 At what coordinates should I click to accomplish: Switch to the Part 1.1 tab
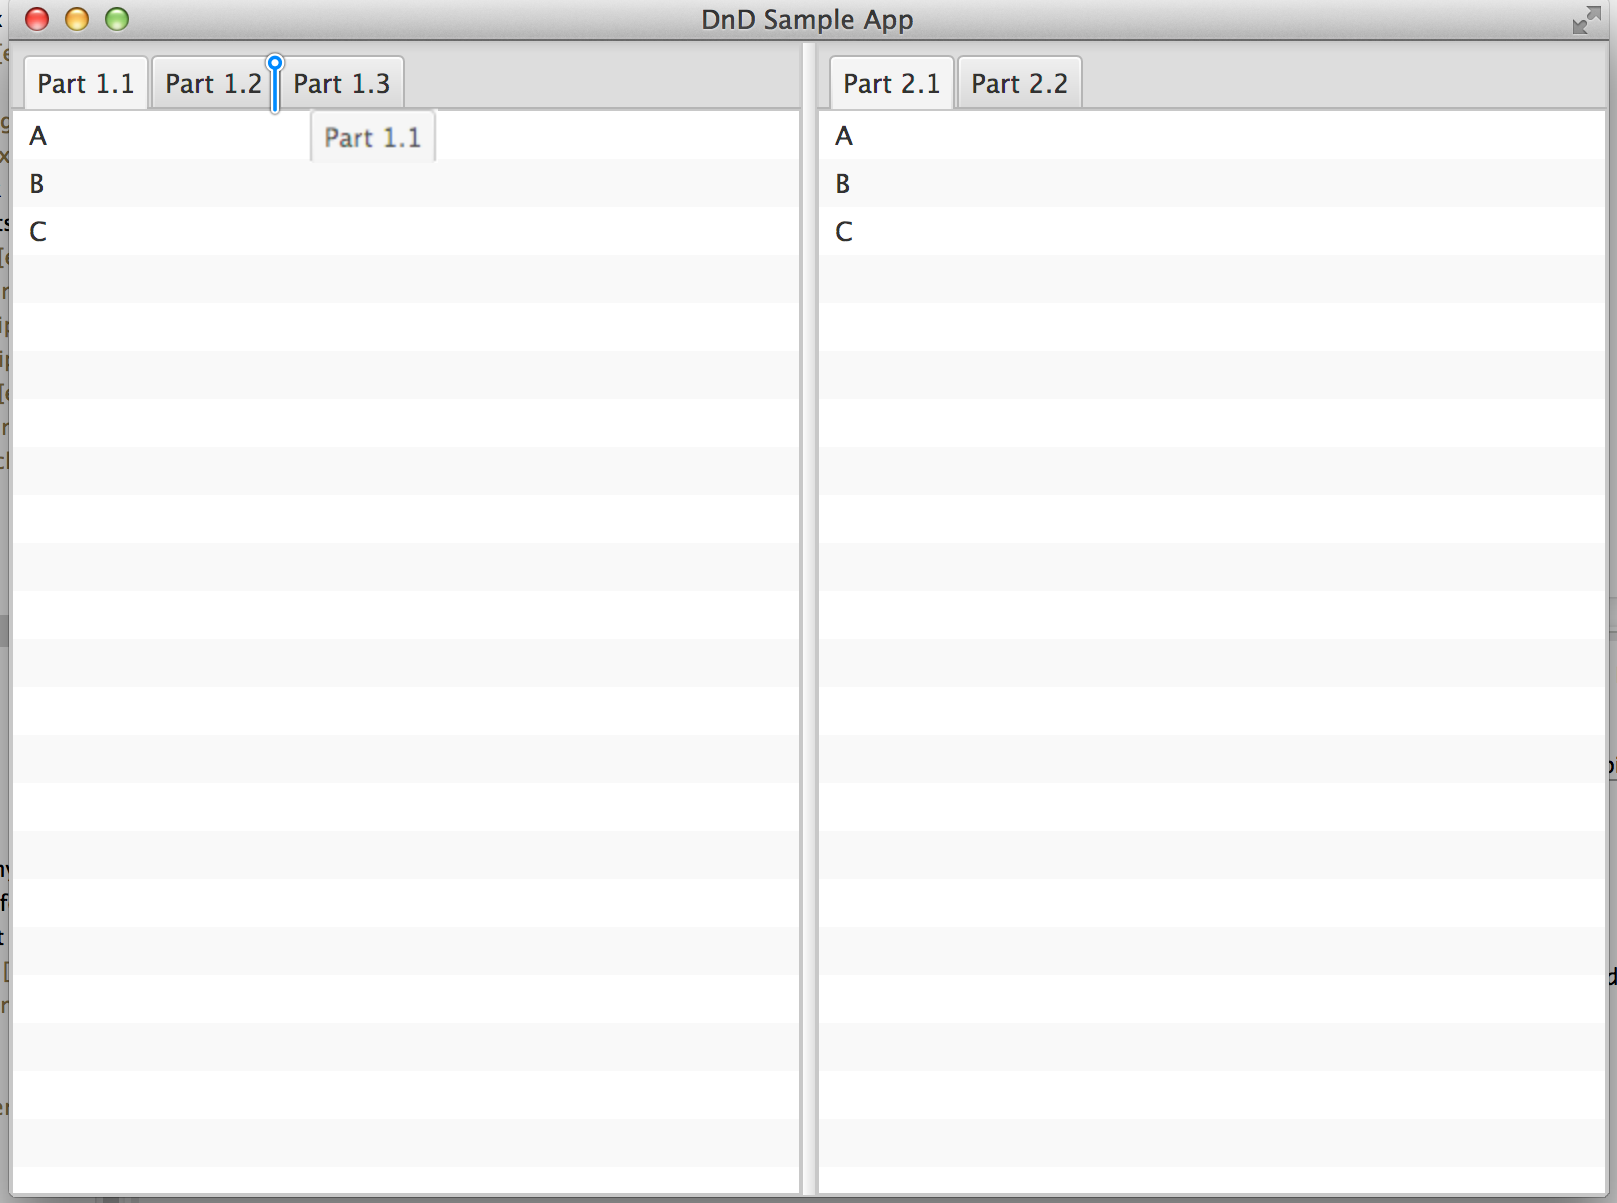86,83
